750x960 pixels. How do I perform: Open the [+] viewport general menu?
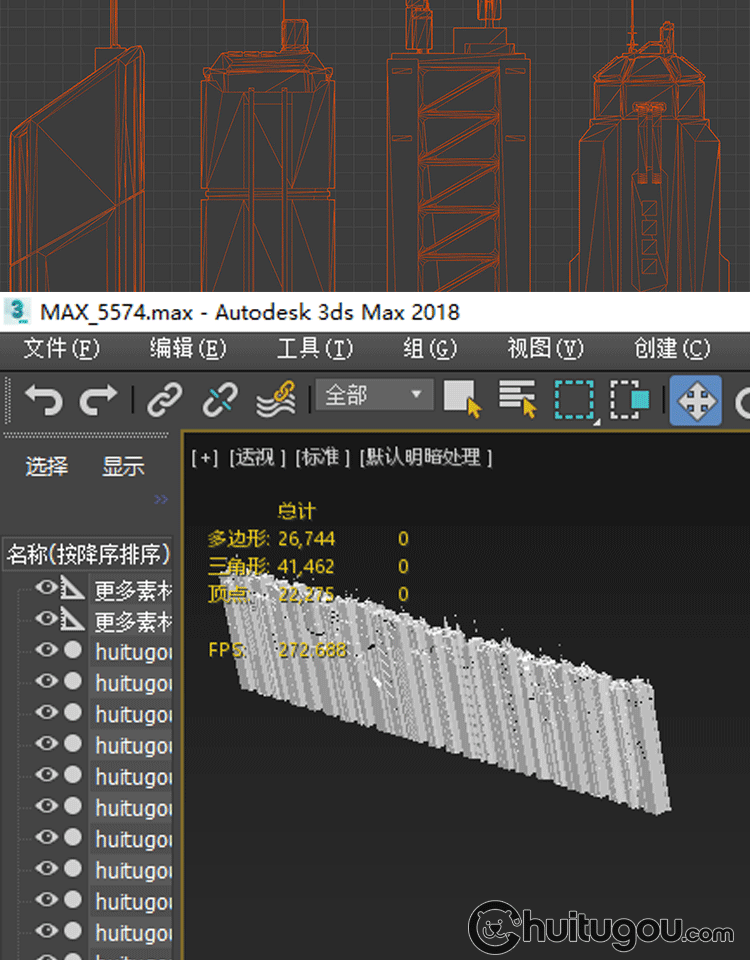204,457
